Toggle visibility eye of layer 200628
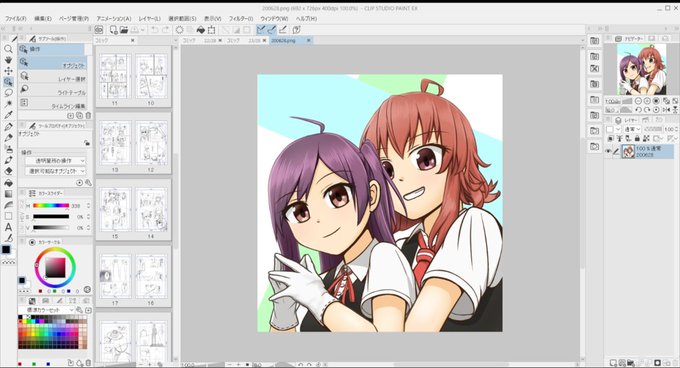The width and height of the screenshot is (680, 368). click(608, 151)
